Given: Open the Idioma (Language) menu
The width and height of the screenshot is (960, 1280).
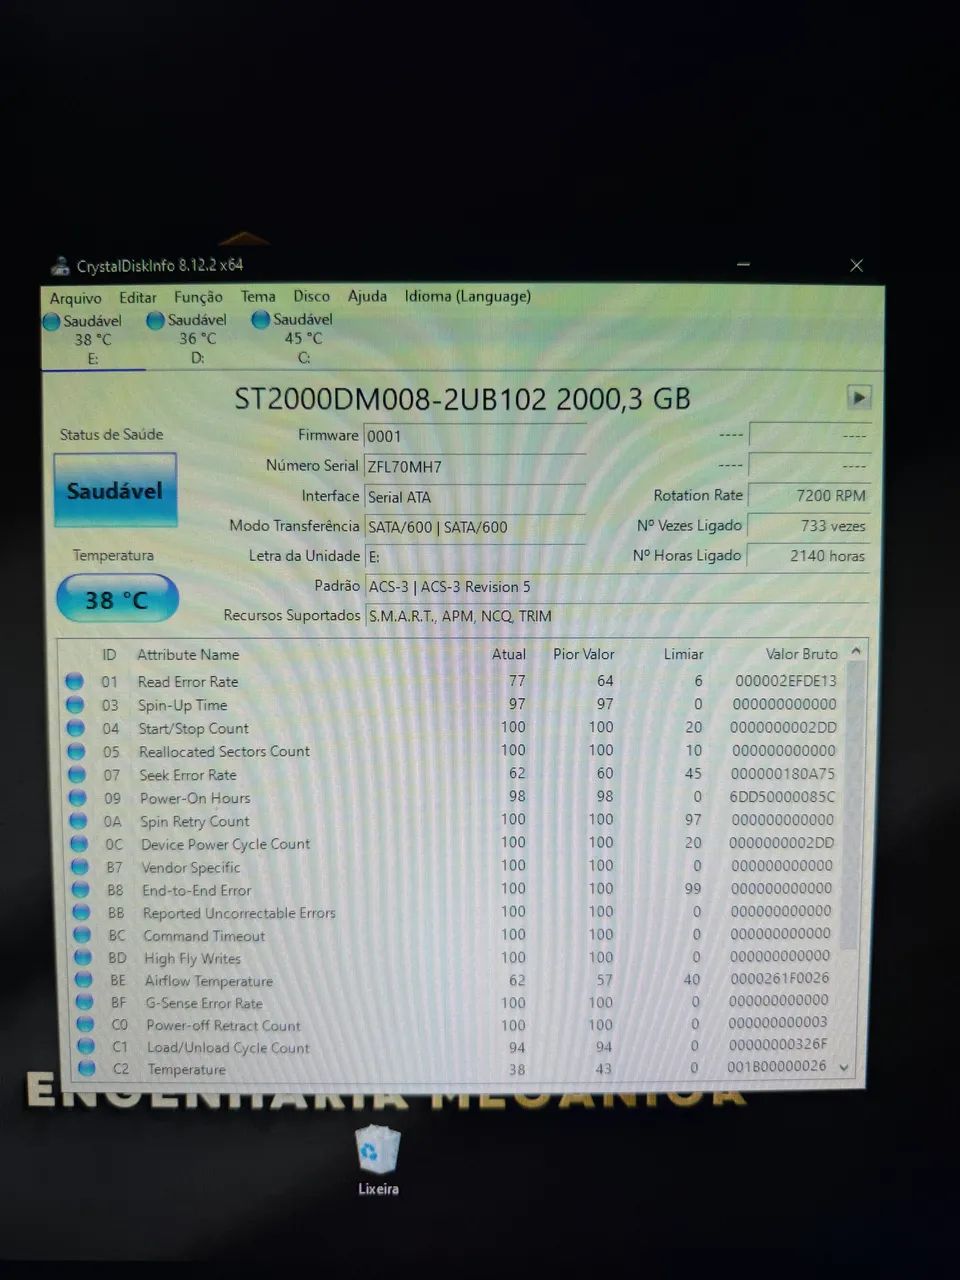Looking at the screenshot, I should click(x=467, y=296).
